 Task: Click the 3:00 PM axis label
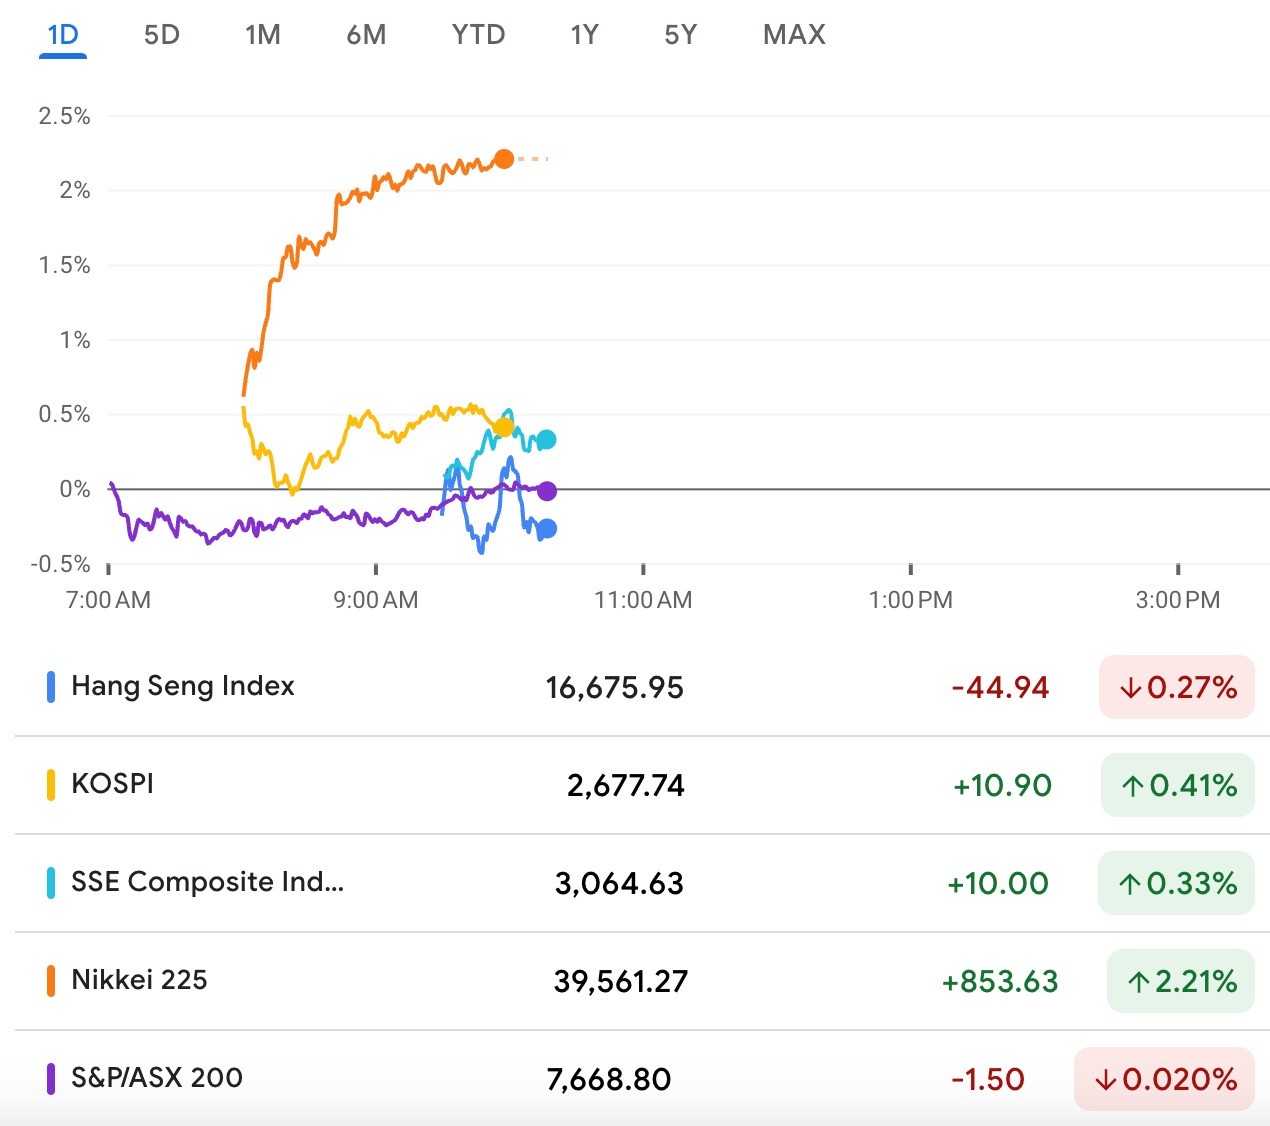coord(1178,600)
